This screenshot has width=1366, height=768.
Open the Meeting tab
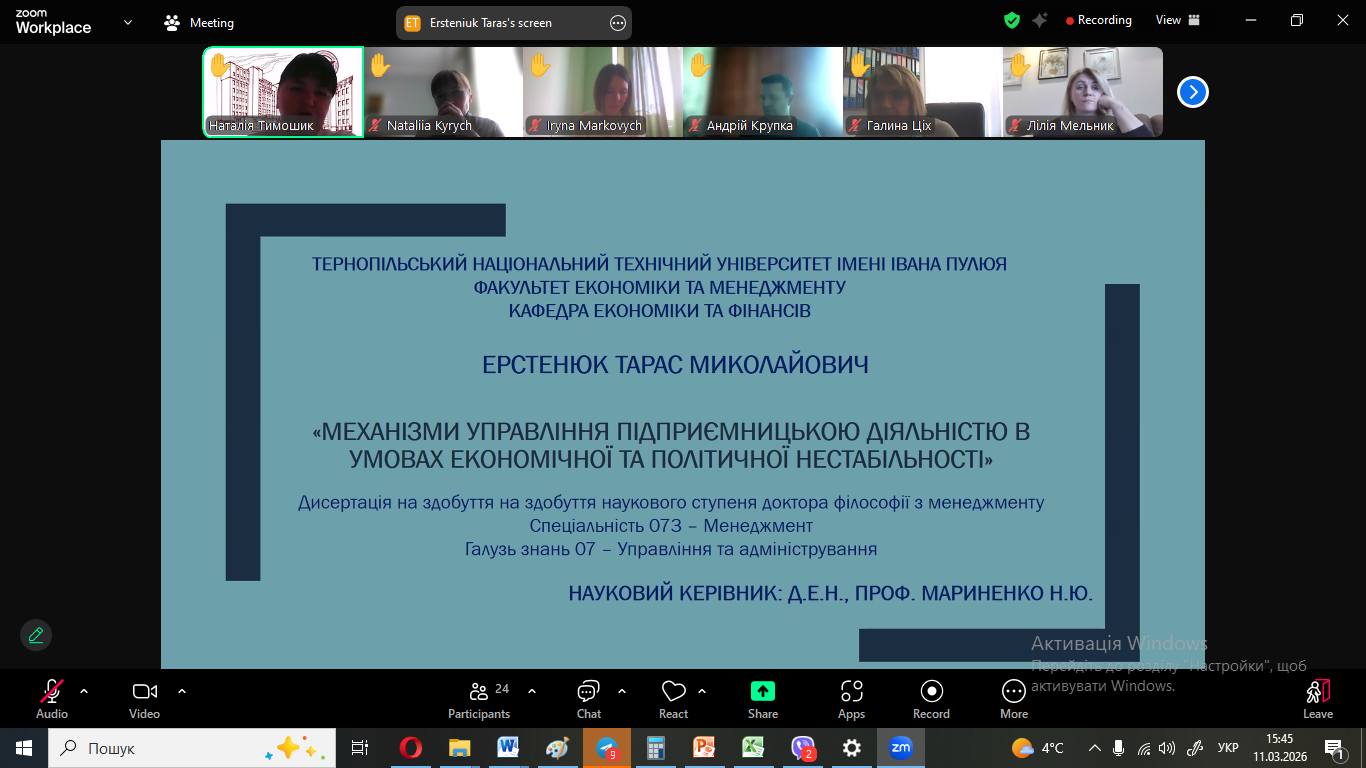coord(200,22)
